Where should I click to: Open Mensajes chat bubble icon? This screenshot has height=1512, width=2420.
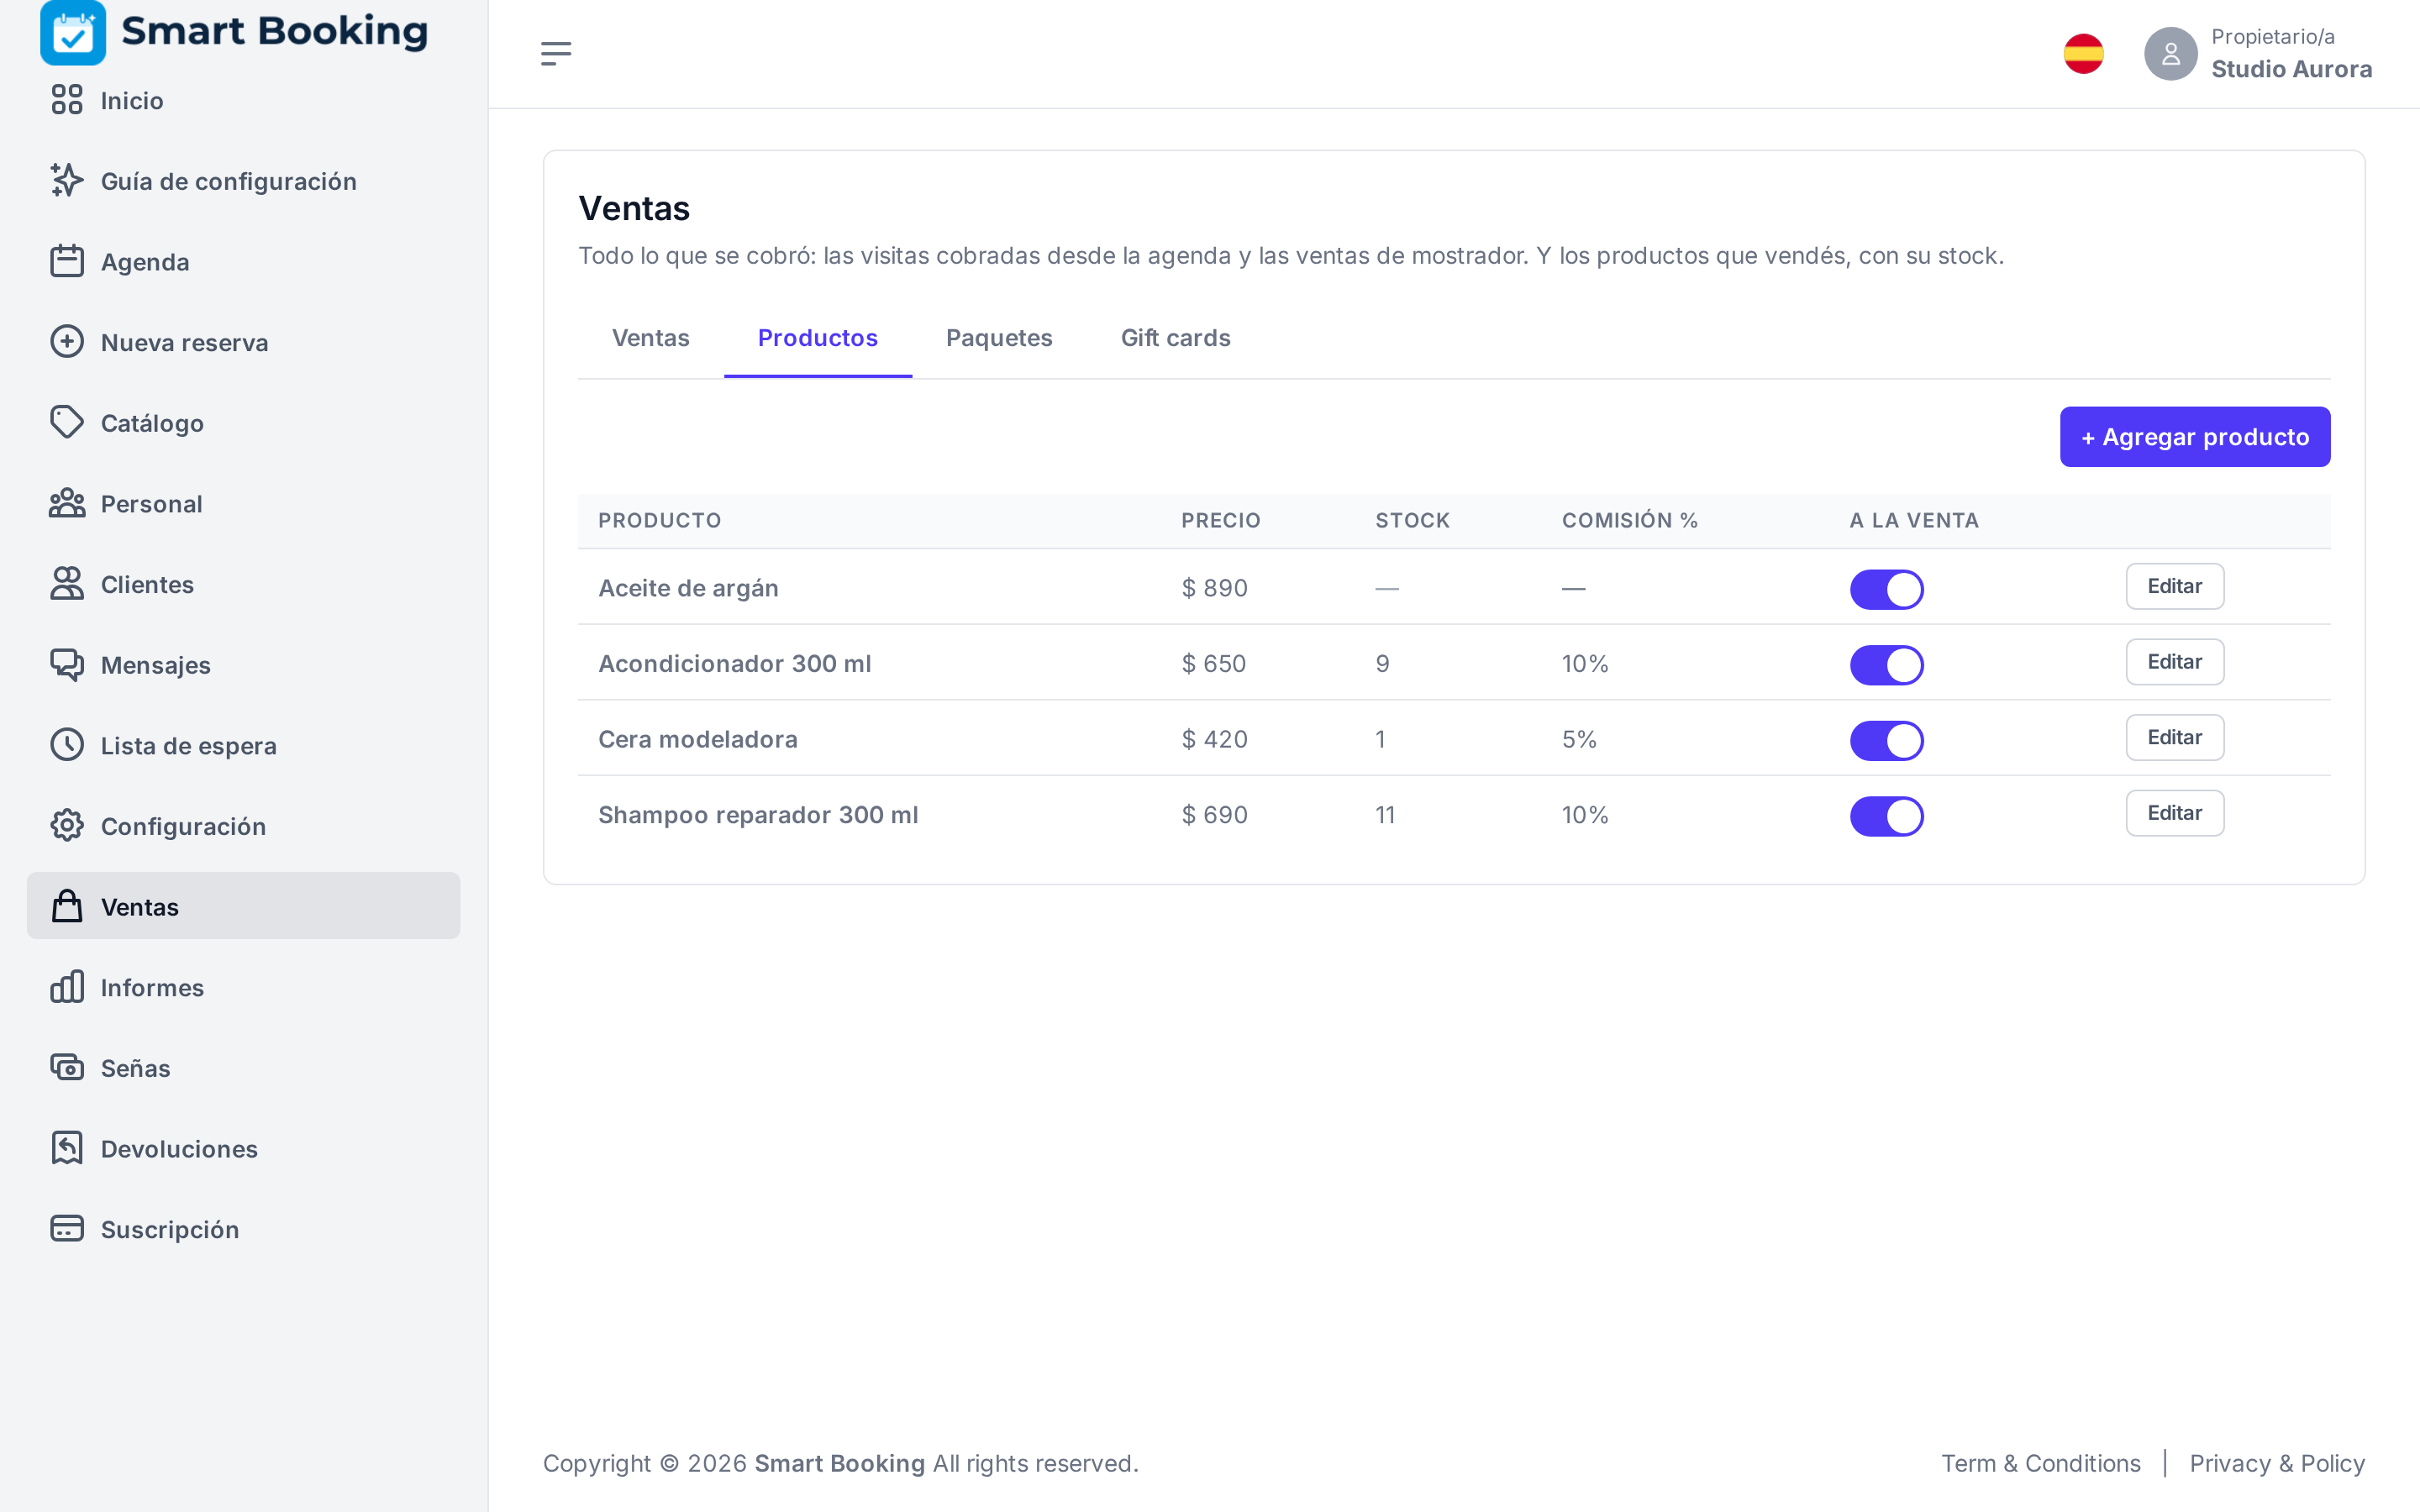[x=67, y=665]
